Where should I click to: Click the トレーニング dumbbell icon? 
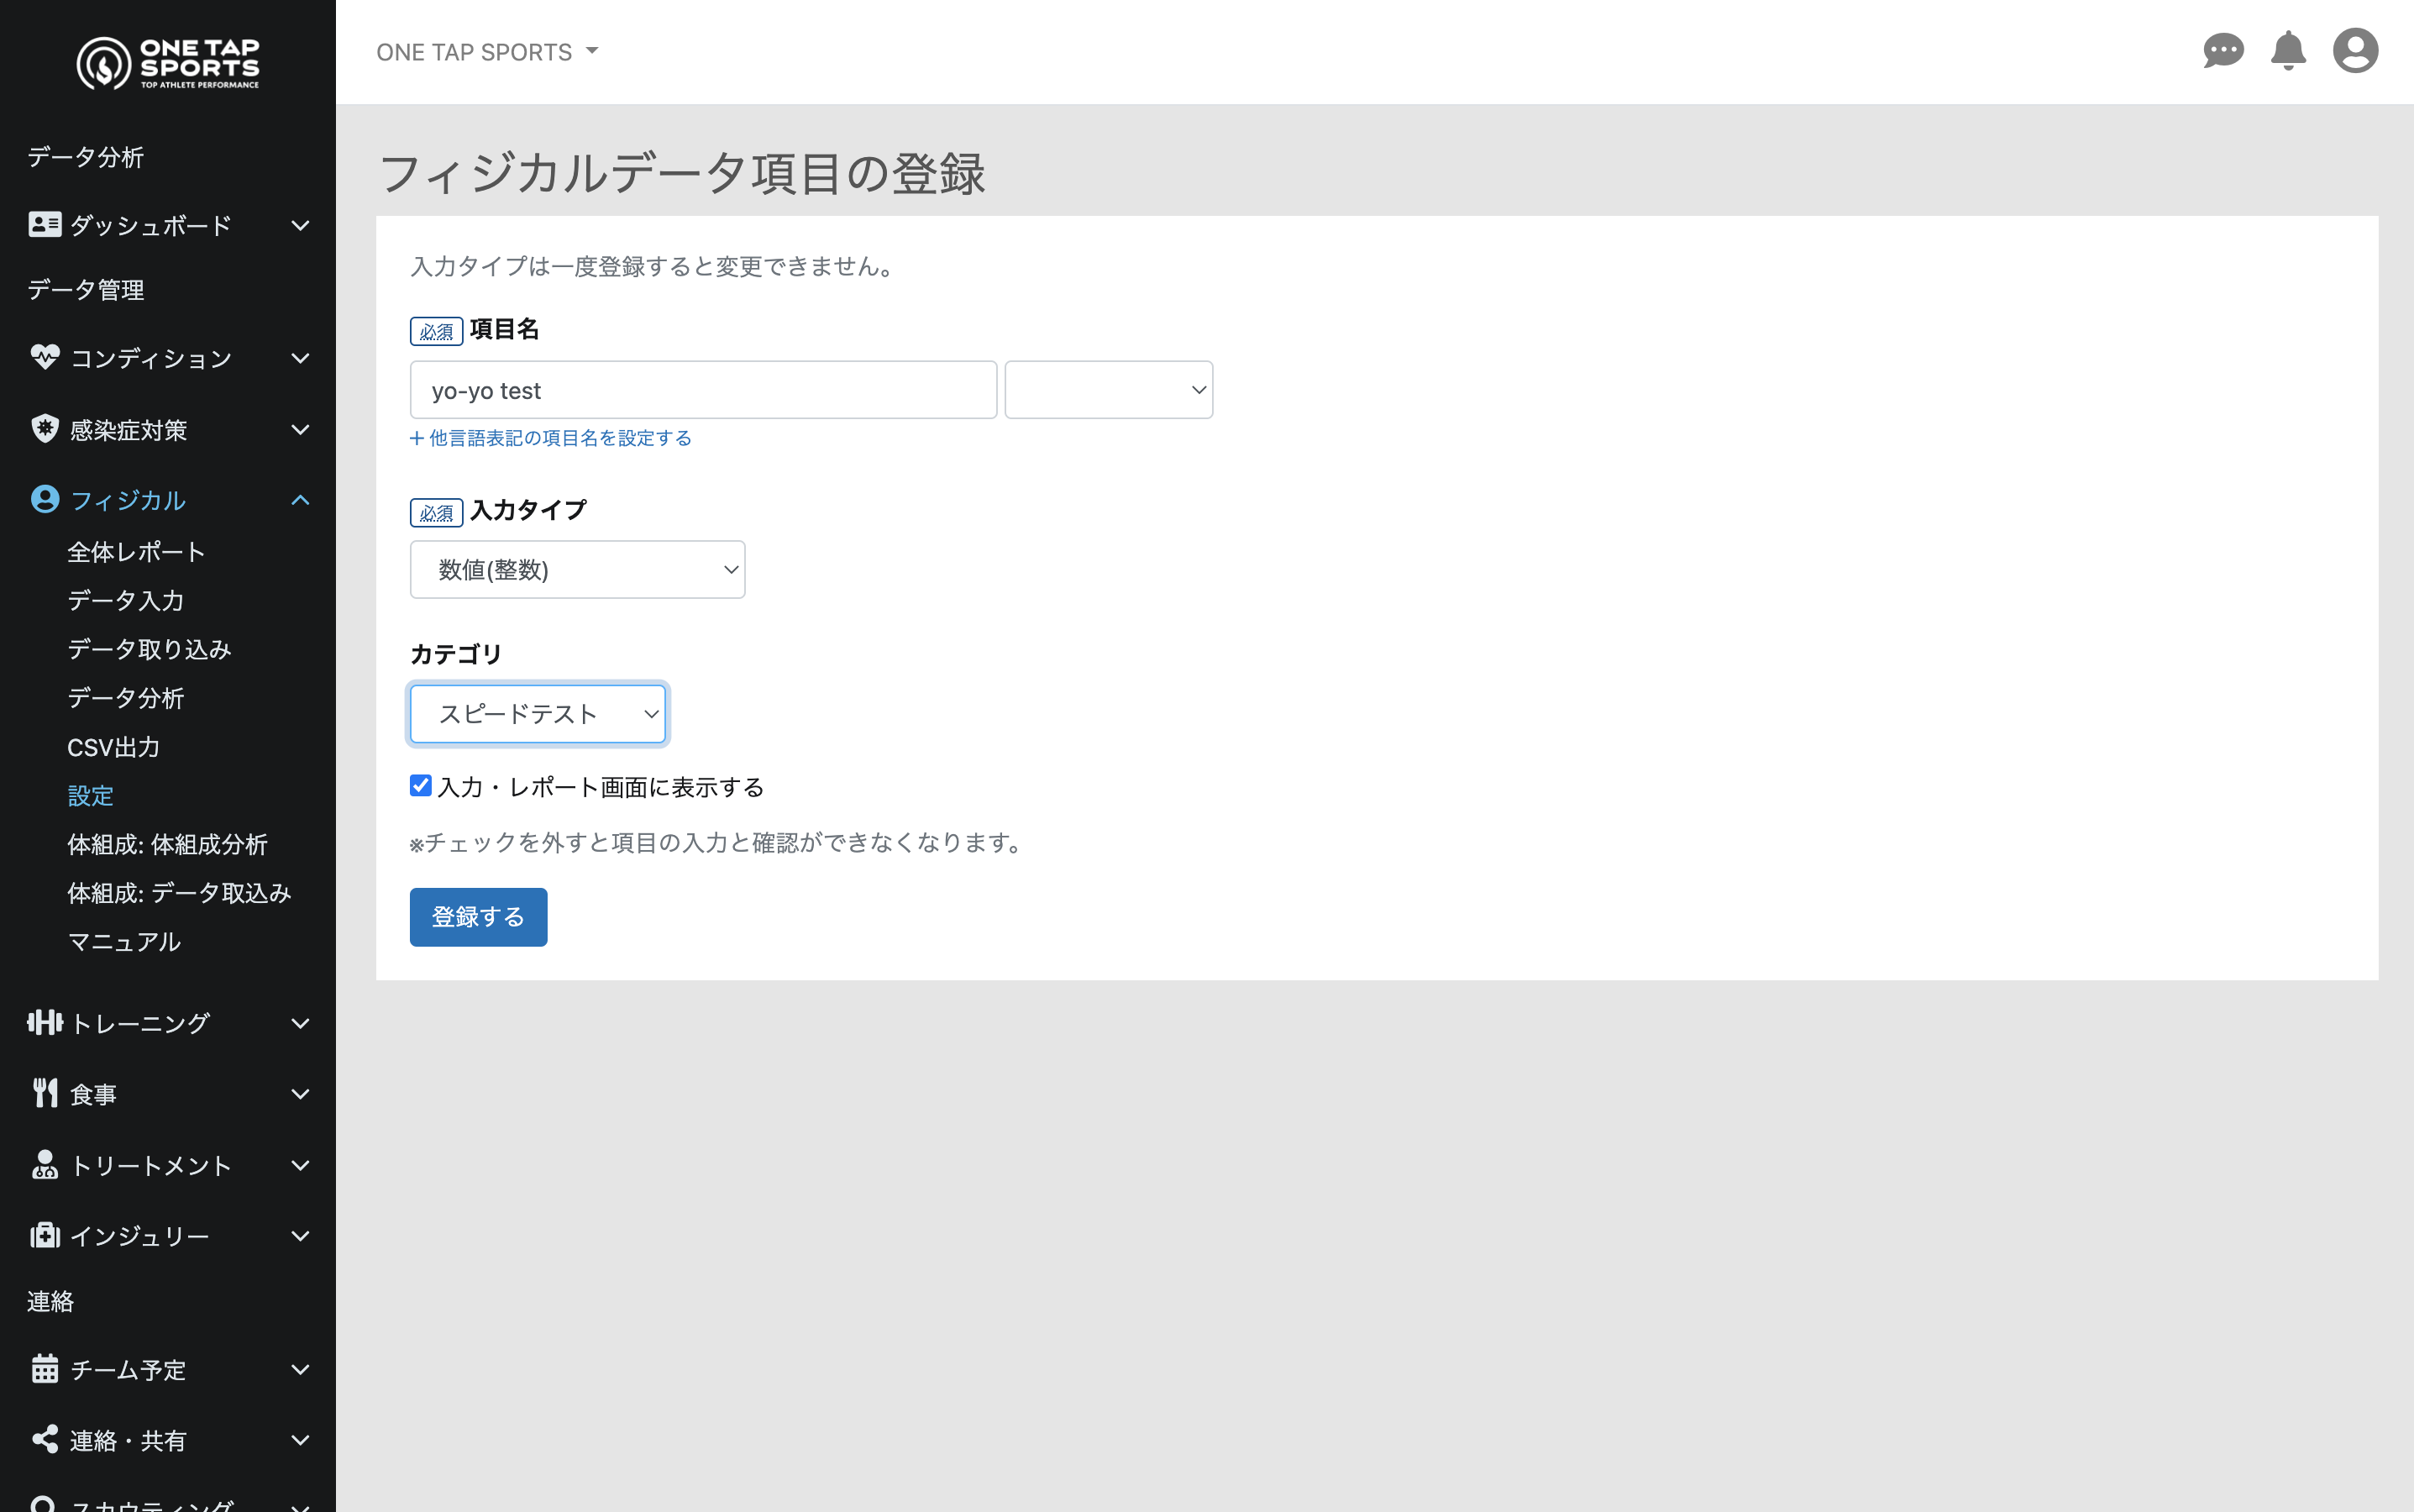point(45,1022)
